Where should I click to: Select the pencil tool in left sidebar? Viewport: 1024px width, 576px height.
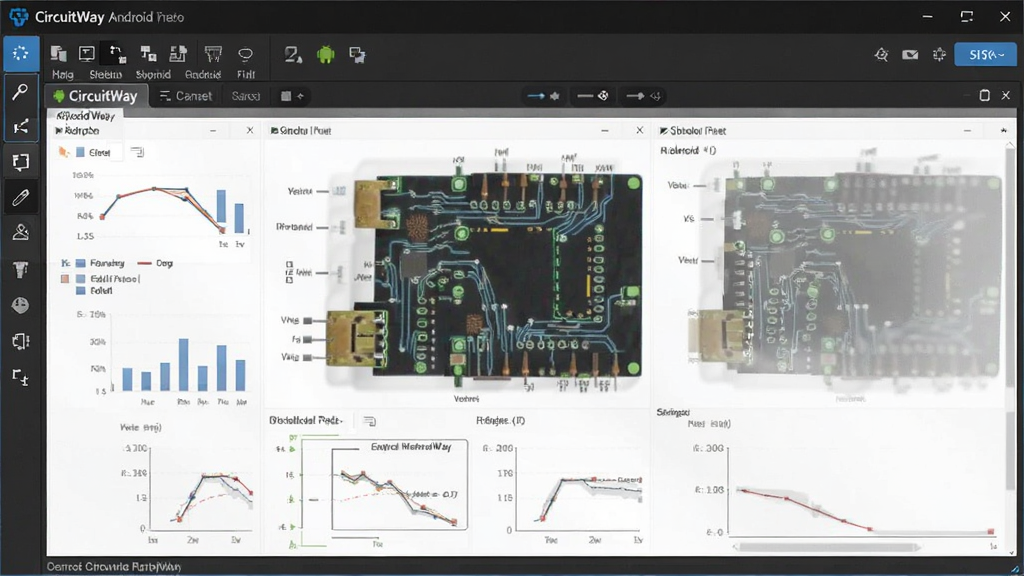(20, 197)
